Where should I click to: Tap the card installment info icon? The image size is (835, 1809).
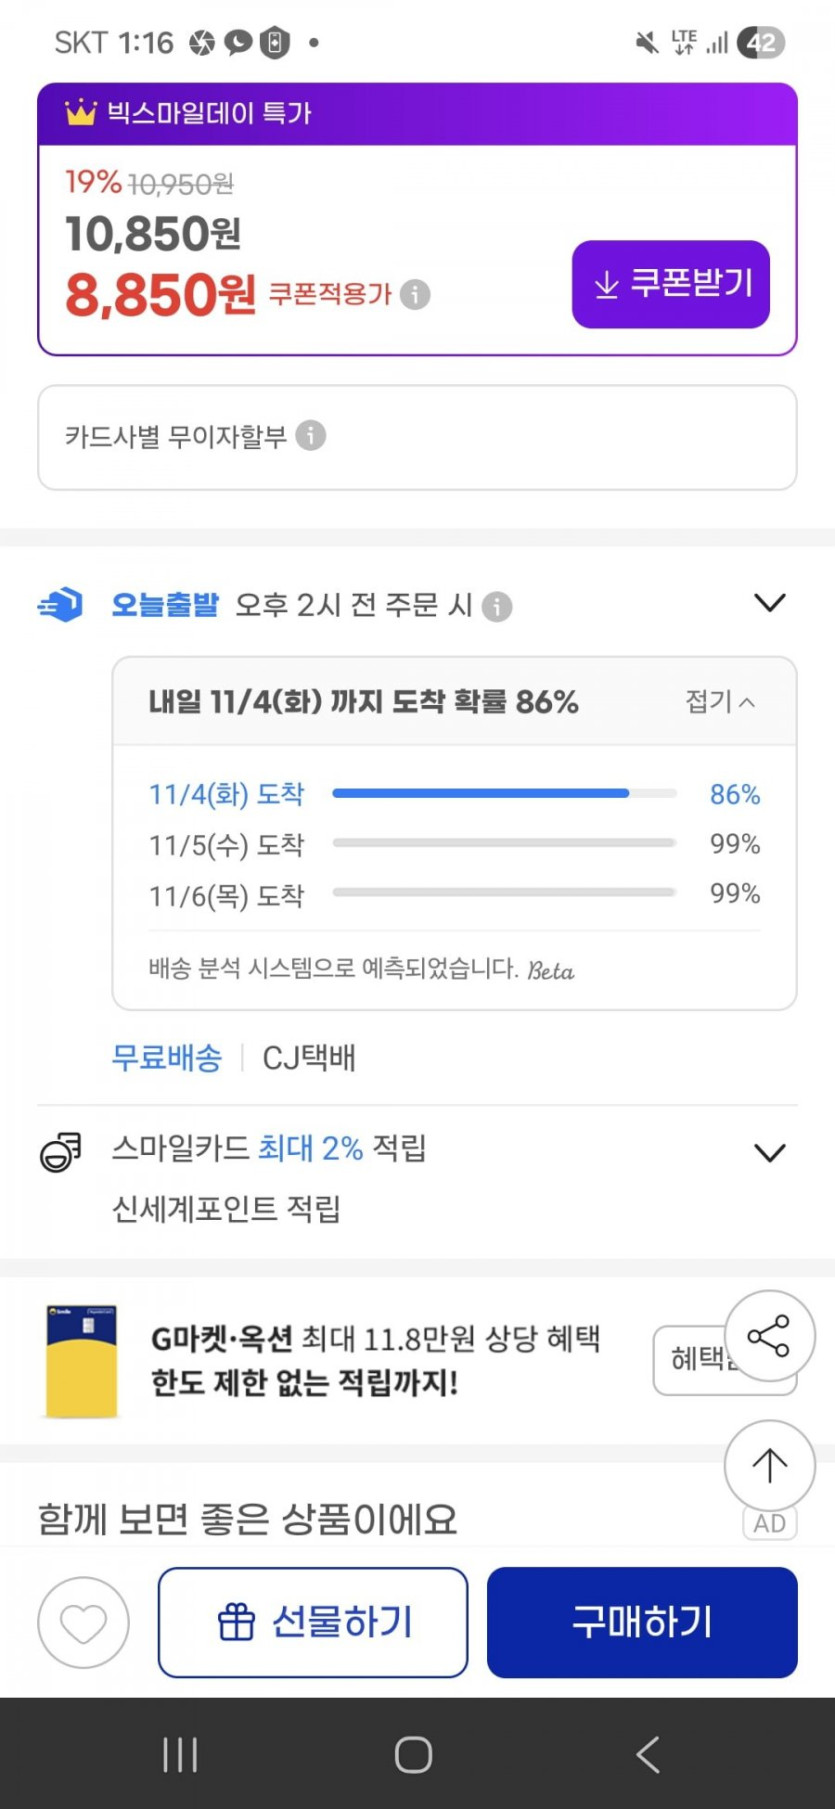click(x=311, y=436)
